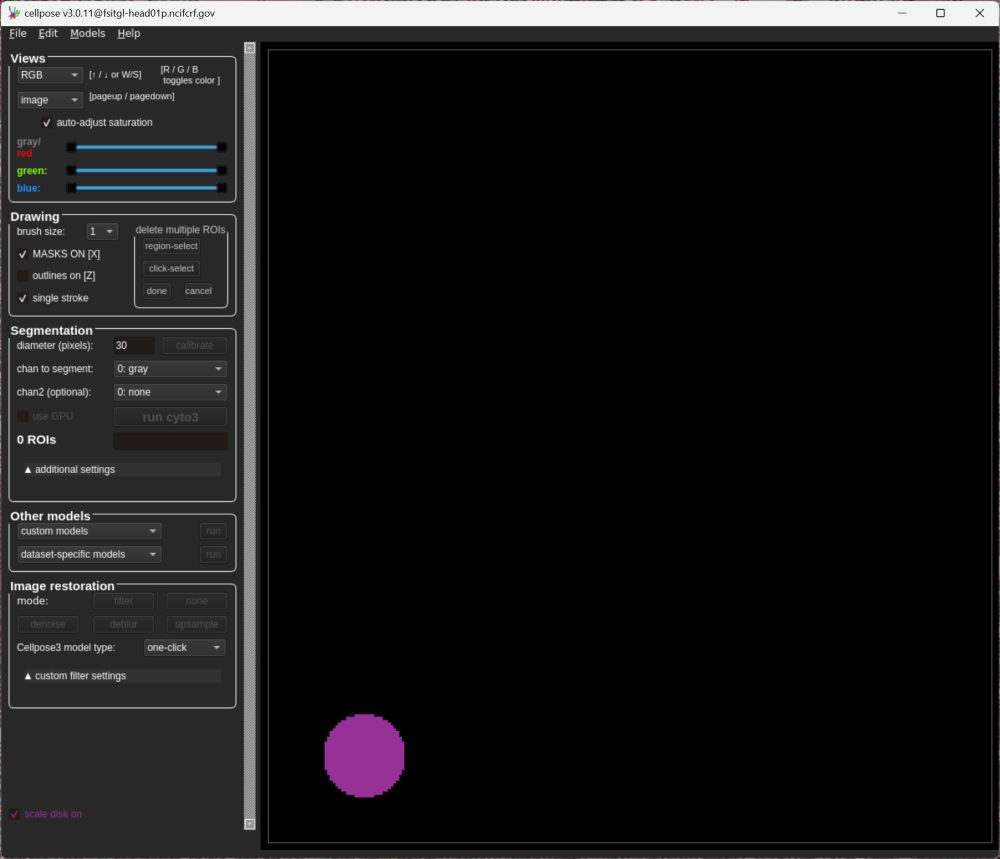Image resolution: width=1000 pixels, height=859 pixels.
Task: Click the click-select button
Action: point(171,268)
